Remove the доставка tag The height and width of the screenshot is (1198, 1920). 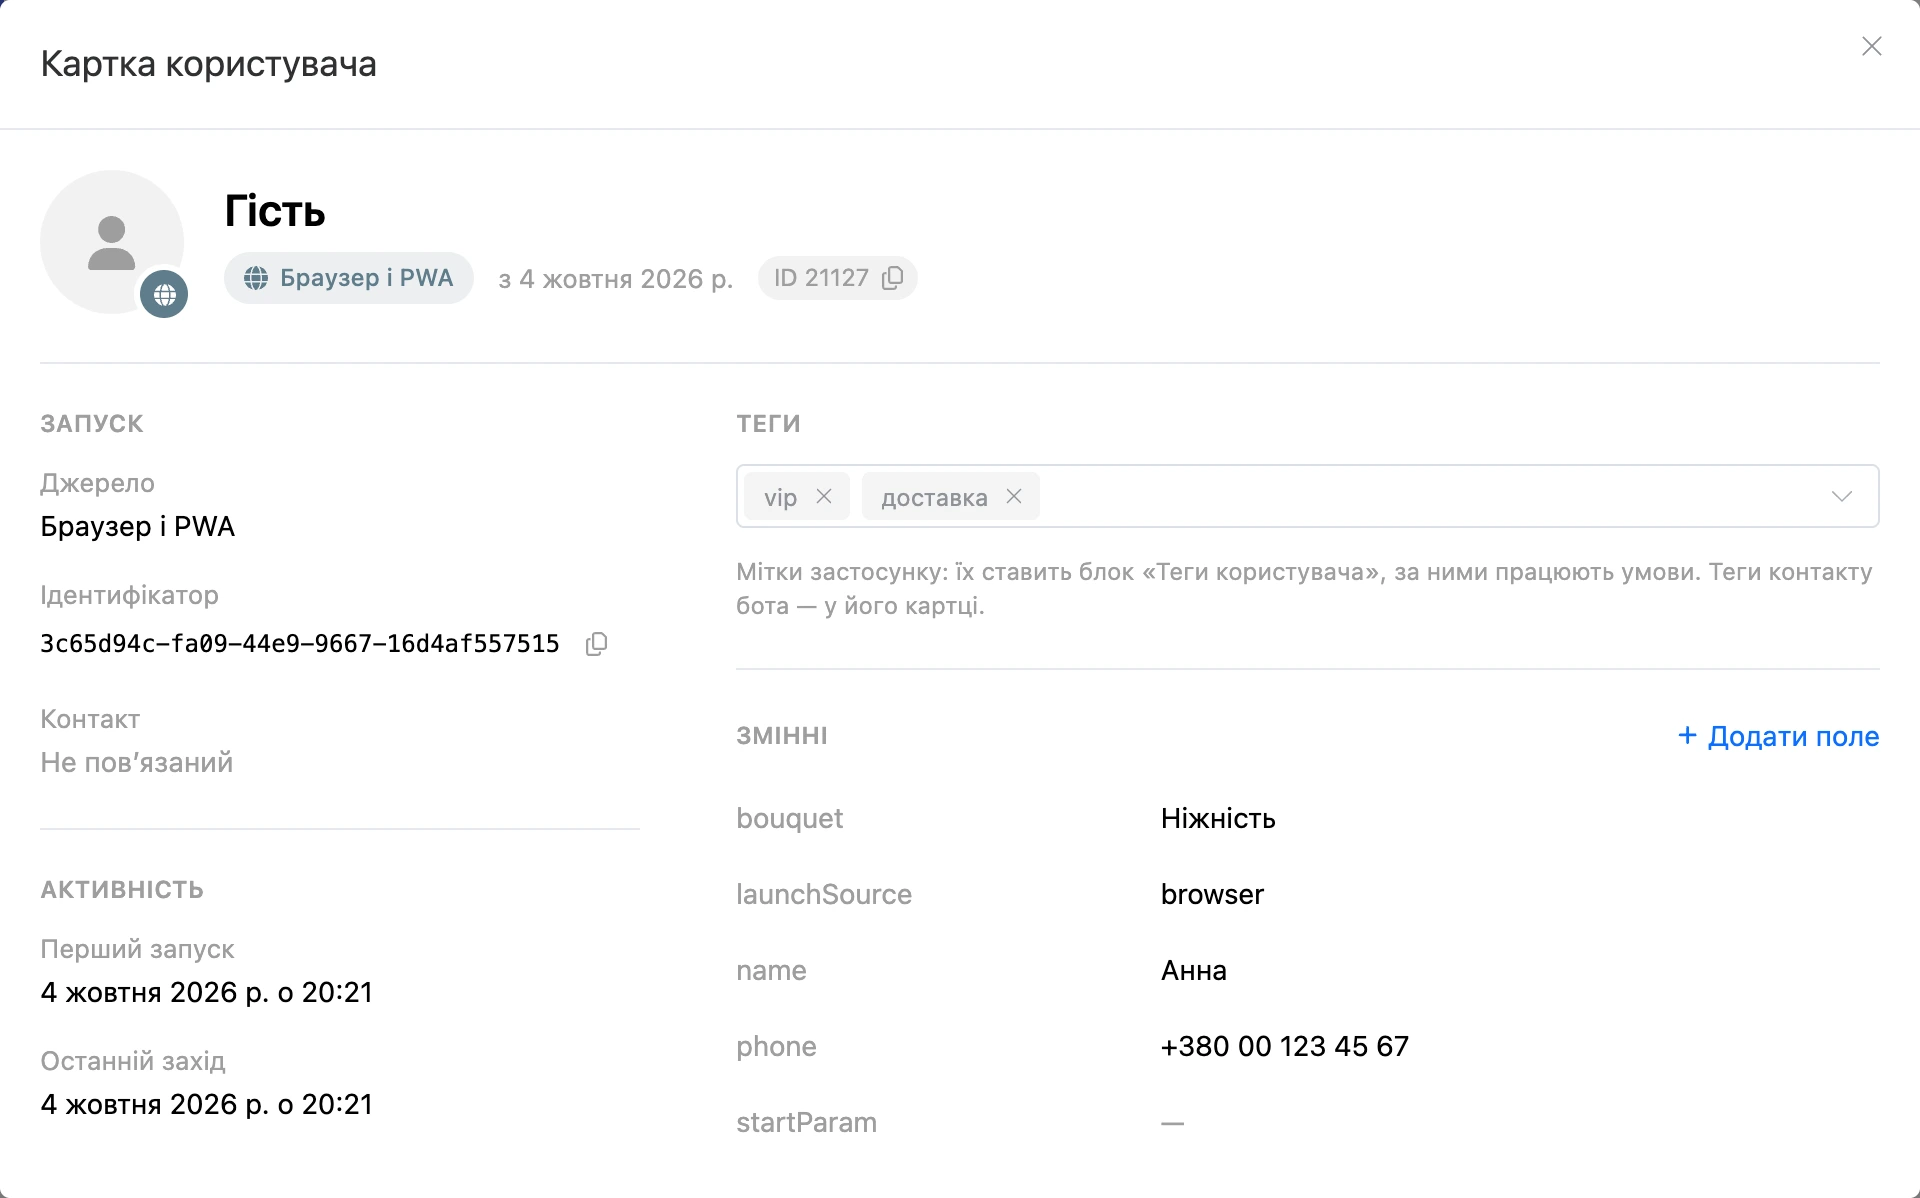point(1014,496)
